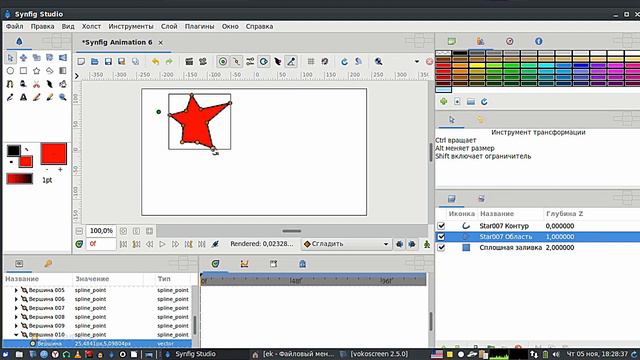Open the red-to-black gradient swatch
This screenshot has height=360, width=640.
pyautogui.click(x=20, y=179)
